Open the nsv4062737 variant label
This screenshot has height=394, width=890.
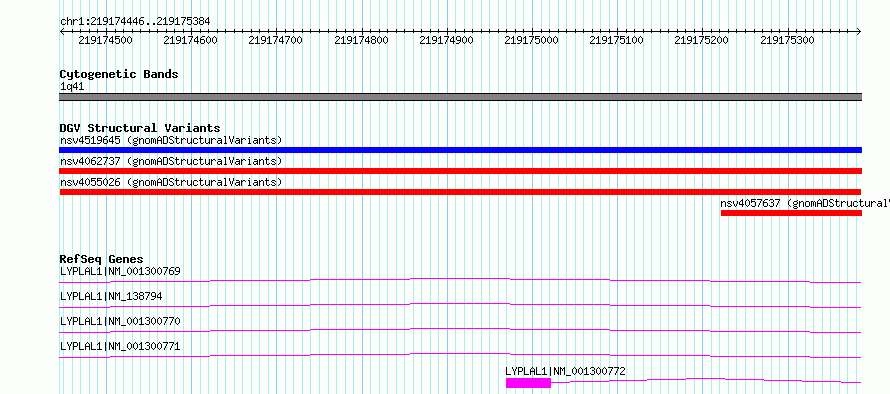click(x=171, y=161)
